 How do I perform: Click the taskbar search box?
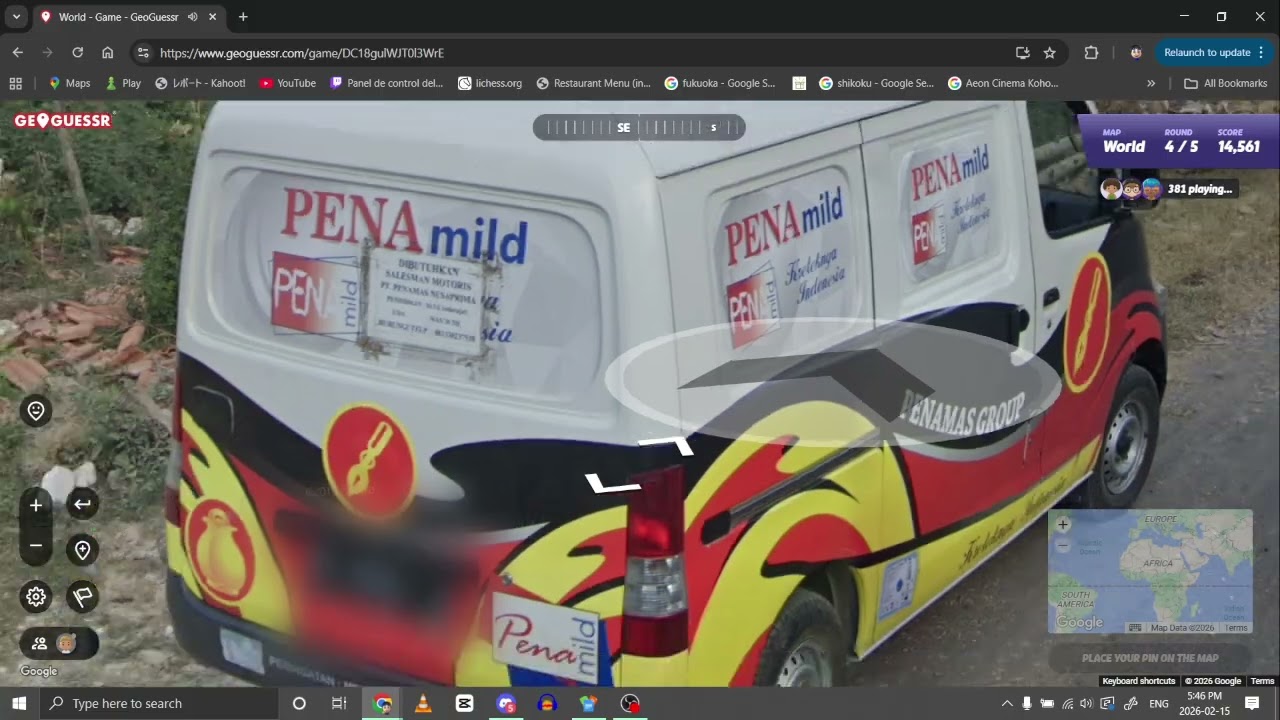point(159,703)
